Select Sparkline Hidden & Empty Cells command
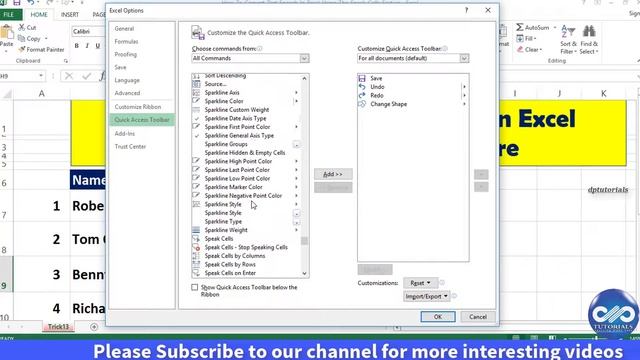Image resolution: width=640 pixels, height=360 pixels. 245,153
